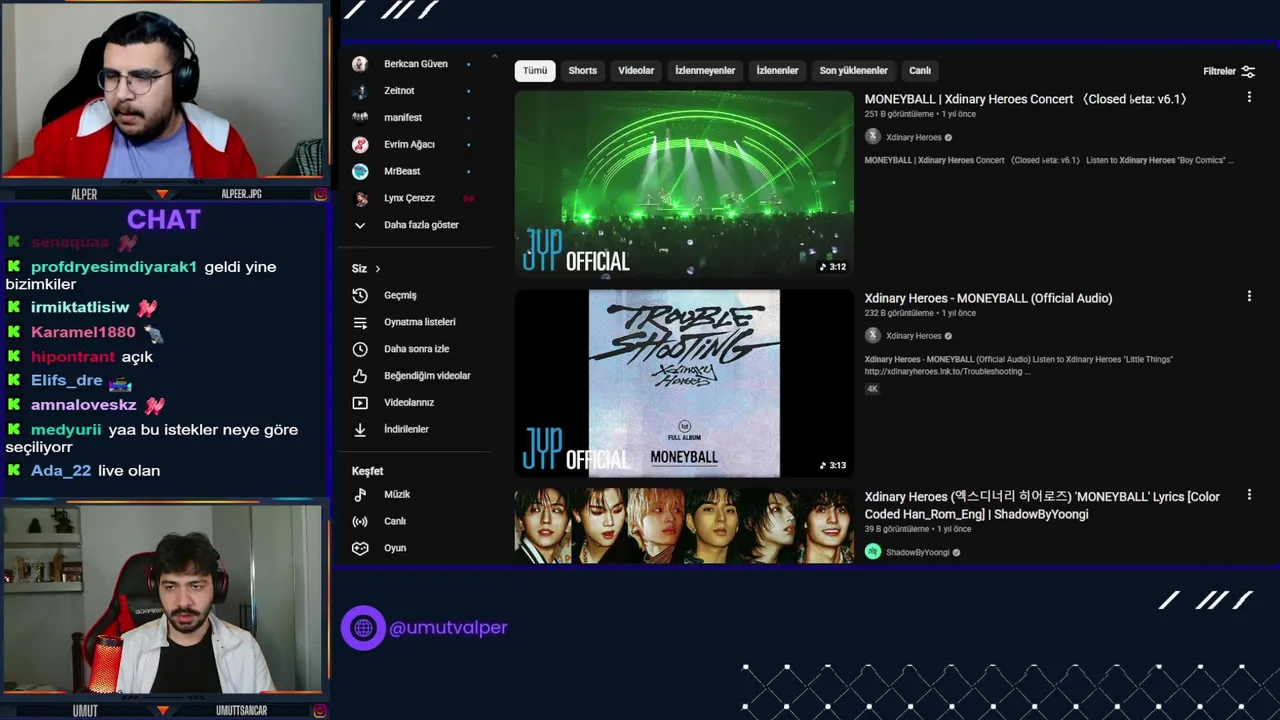This screenshot has height=720, width=1280.
Task: Click the 3:13 duration badge
Action: (x=832, y=465)
